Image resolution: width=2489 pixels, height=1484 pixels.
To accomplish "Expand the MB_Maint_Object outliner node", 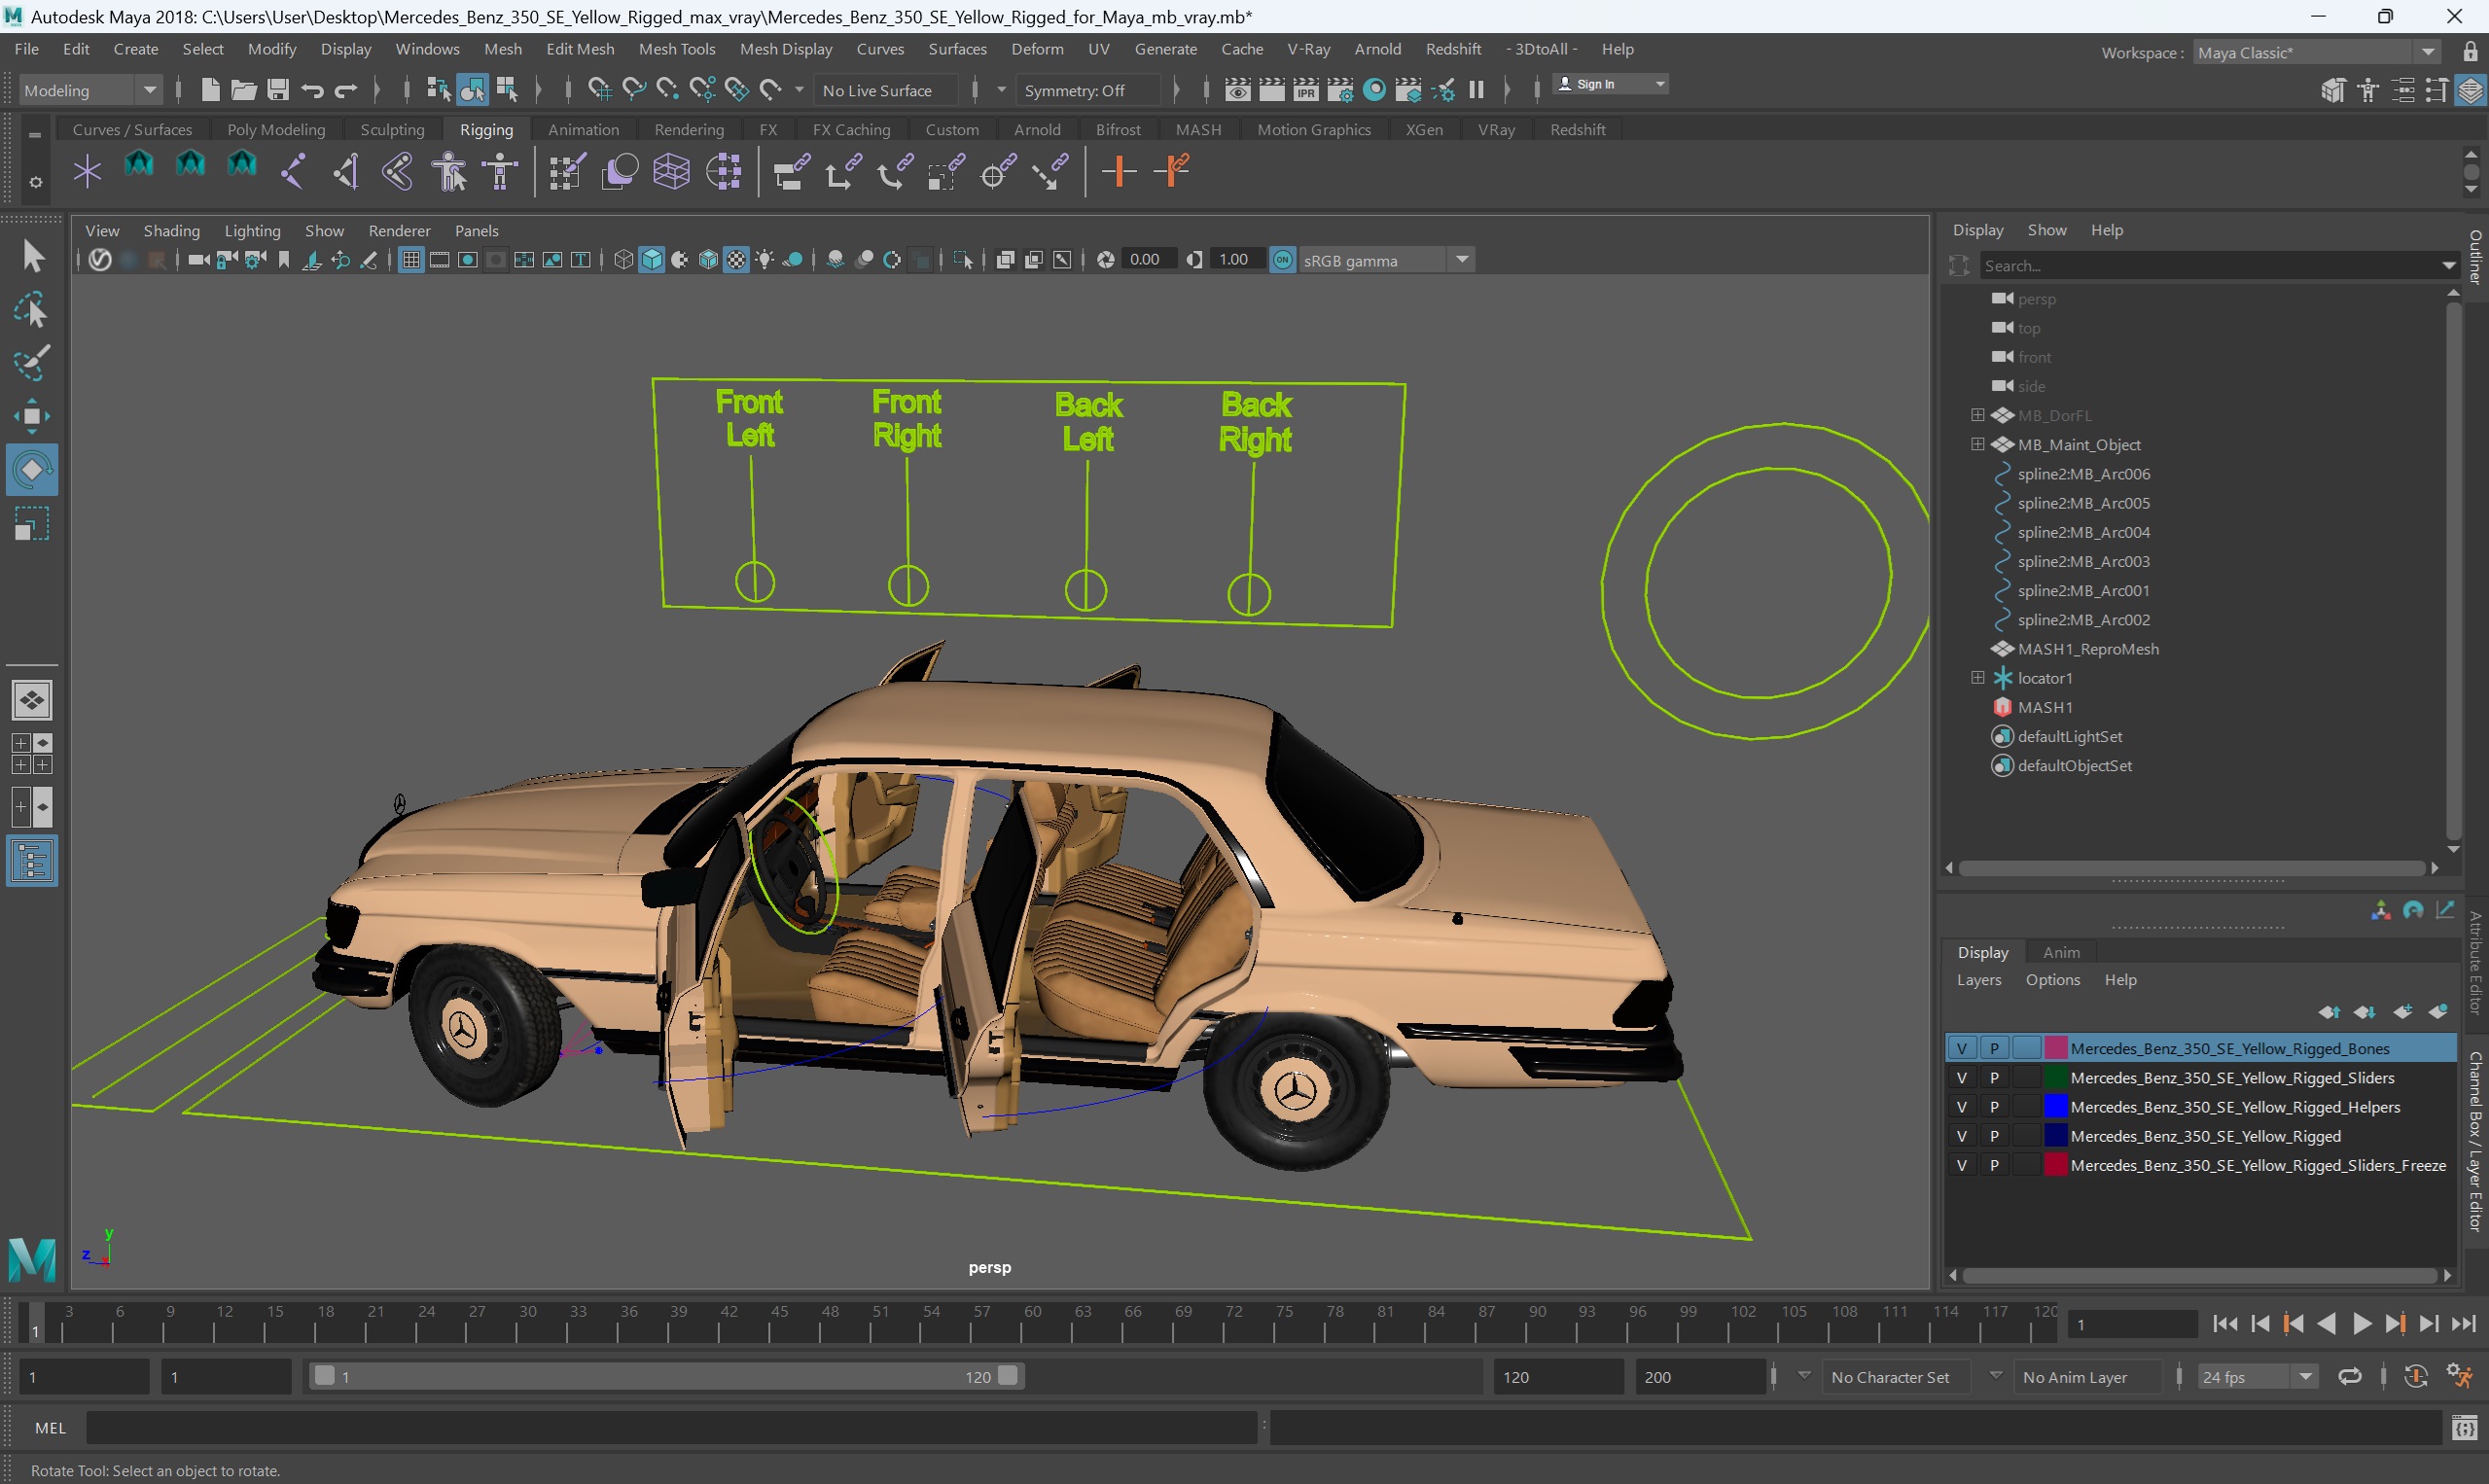I will click(1977, 444).
